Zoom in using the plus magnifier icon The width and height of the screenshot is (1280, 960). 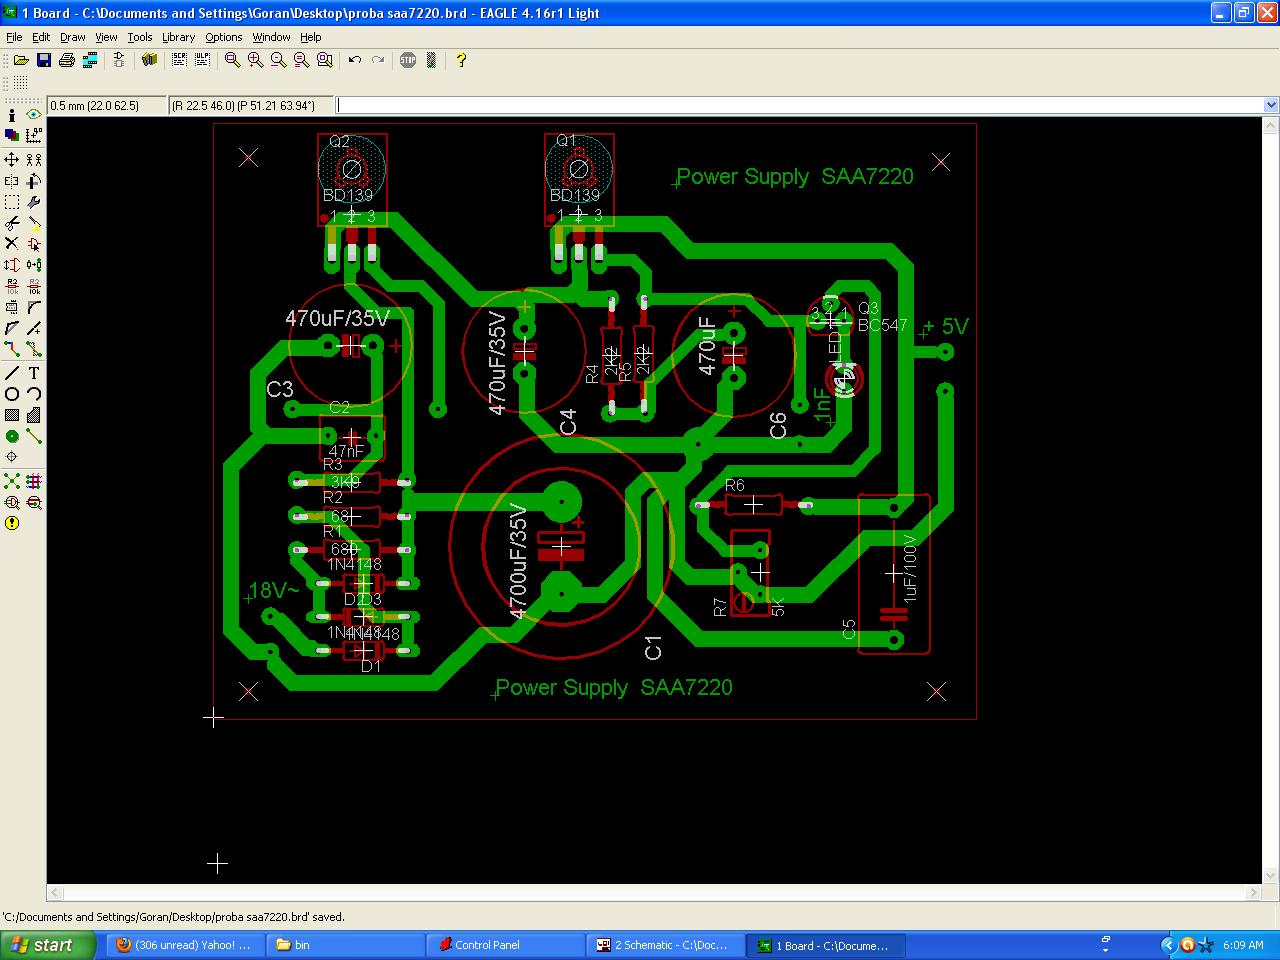255,60
